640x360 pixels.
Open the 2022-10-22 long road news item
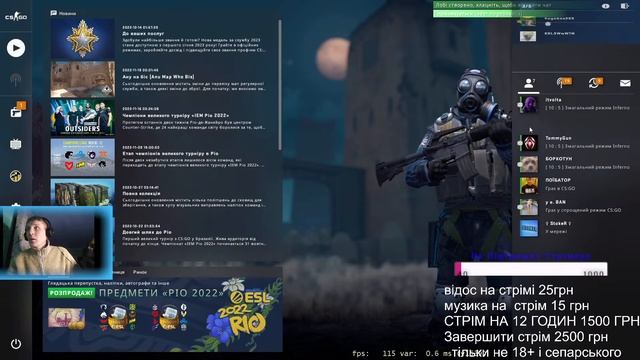[x=194, y=235]
